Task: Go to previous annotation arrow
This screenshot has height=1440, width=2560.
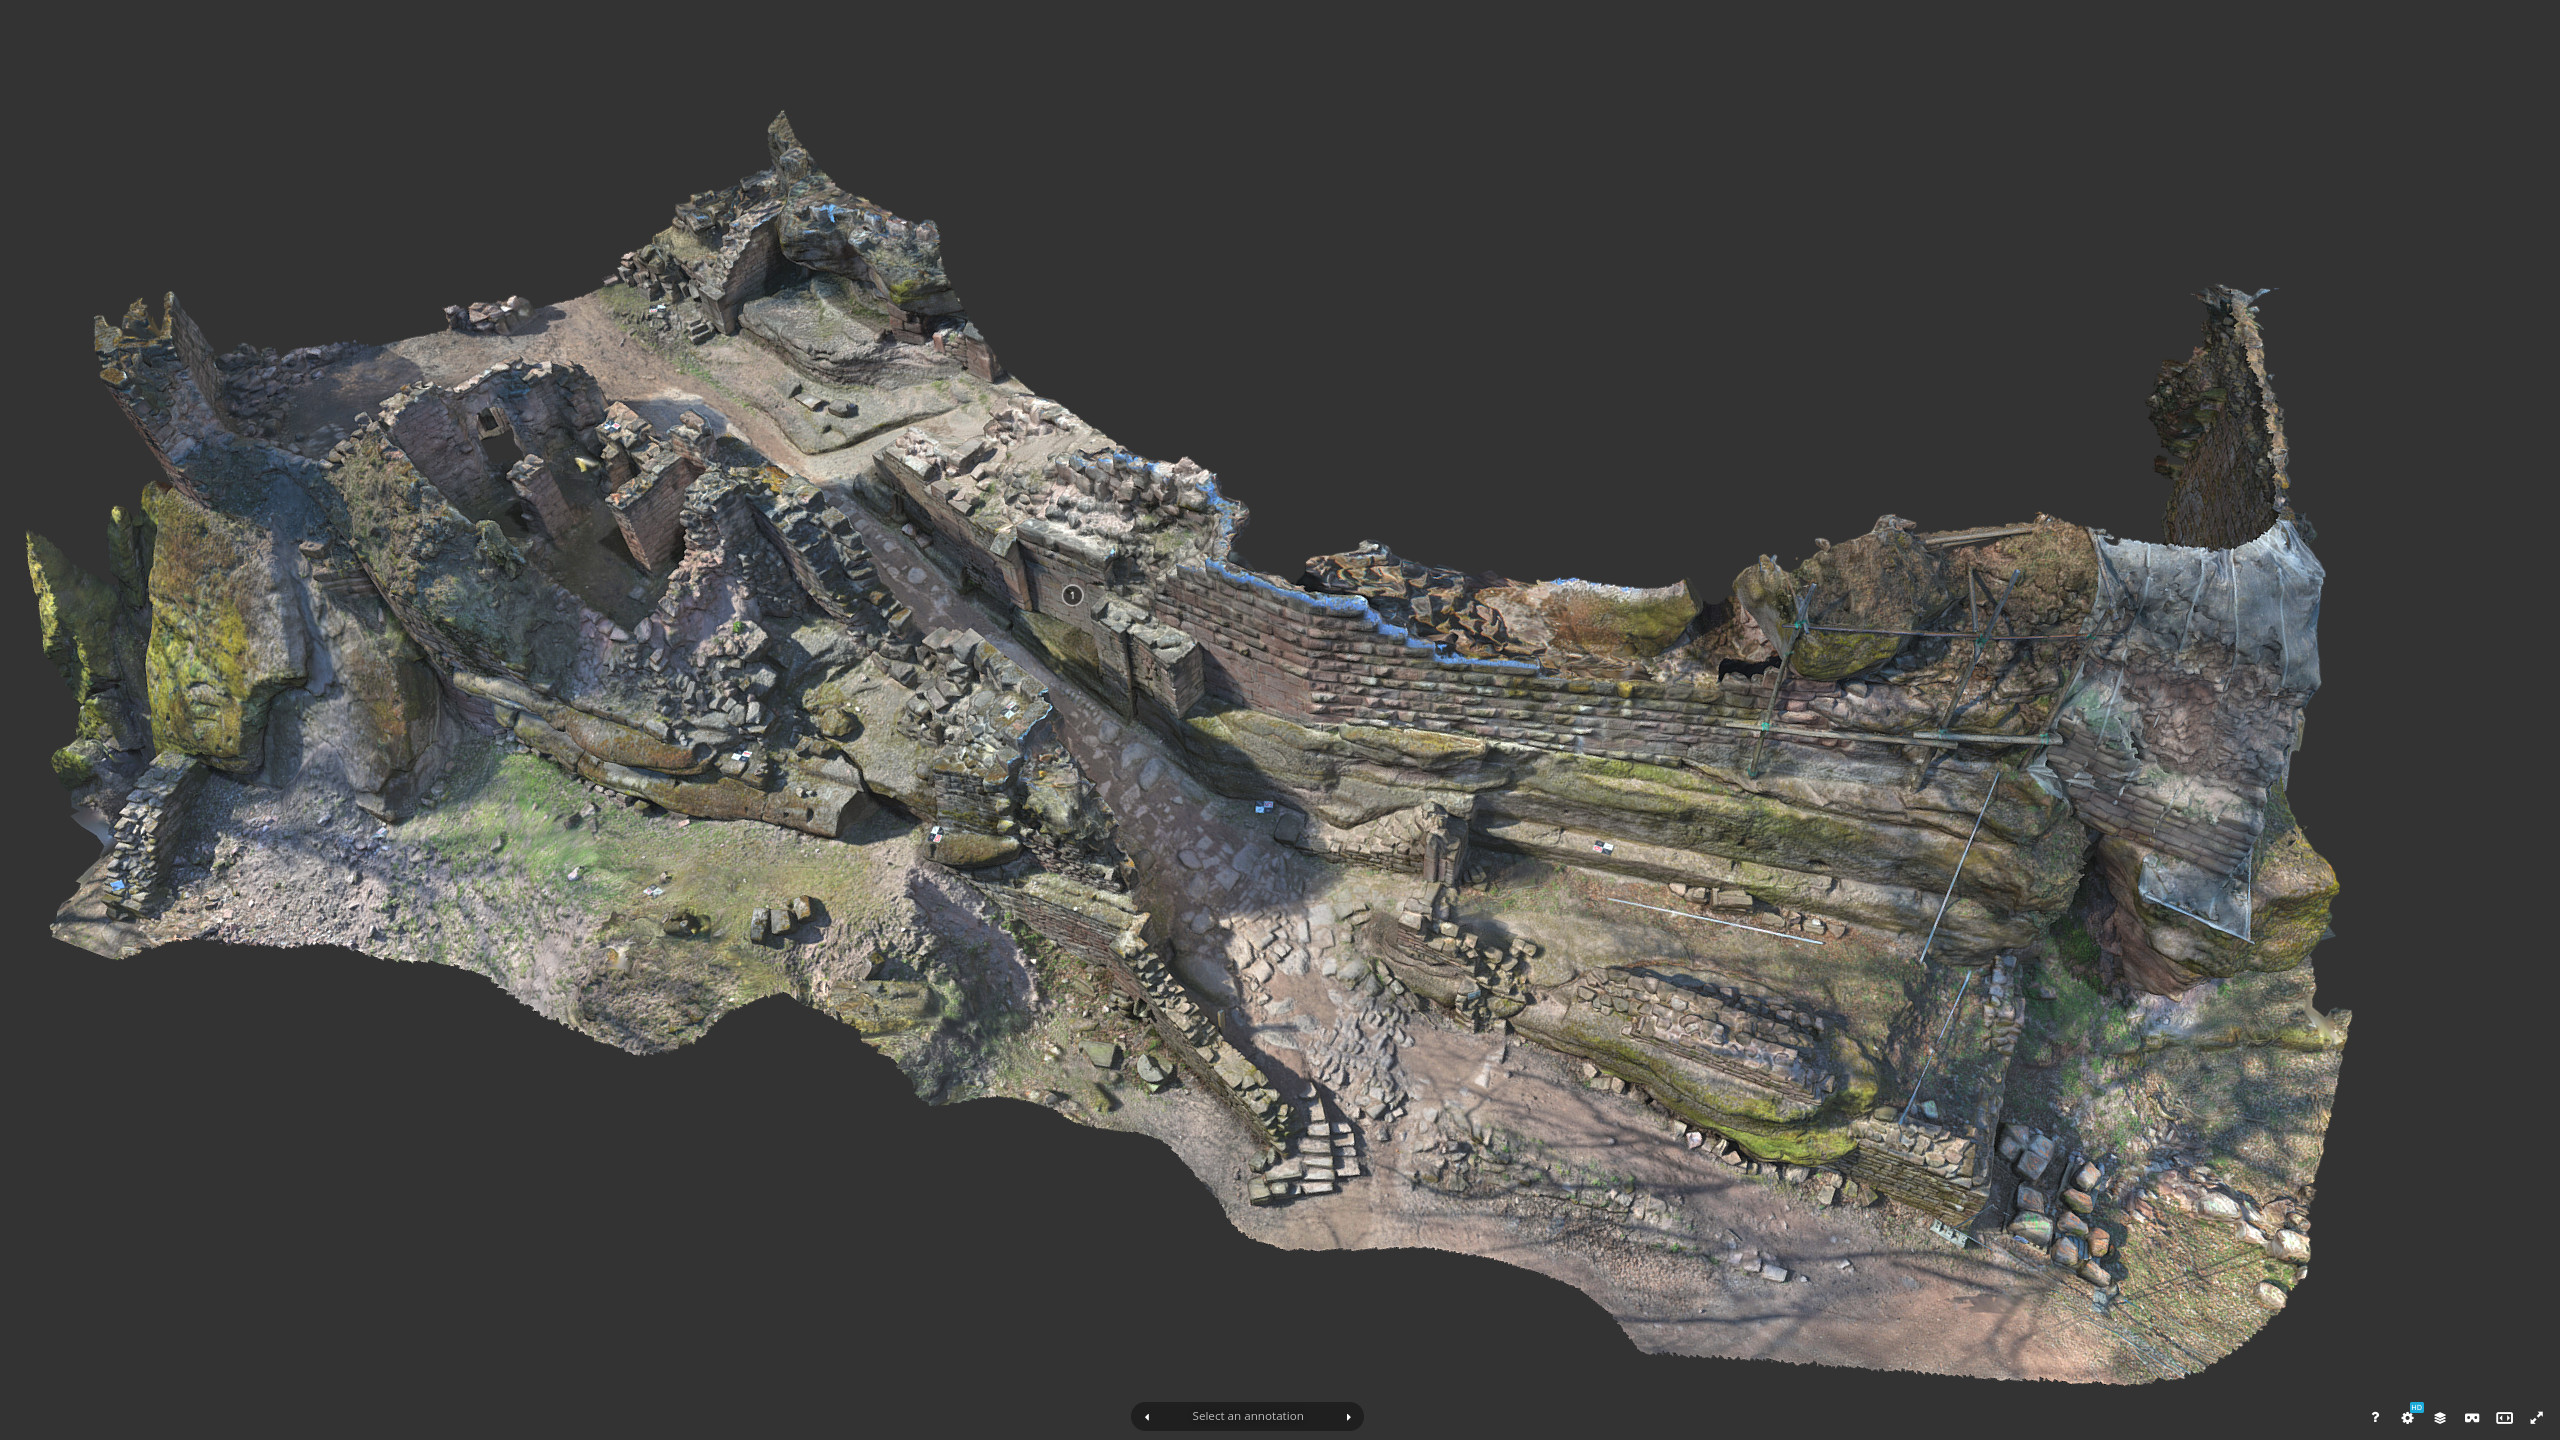Action: point(1147,1416)
